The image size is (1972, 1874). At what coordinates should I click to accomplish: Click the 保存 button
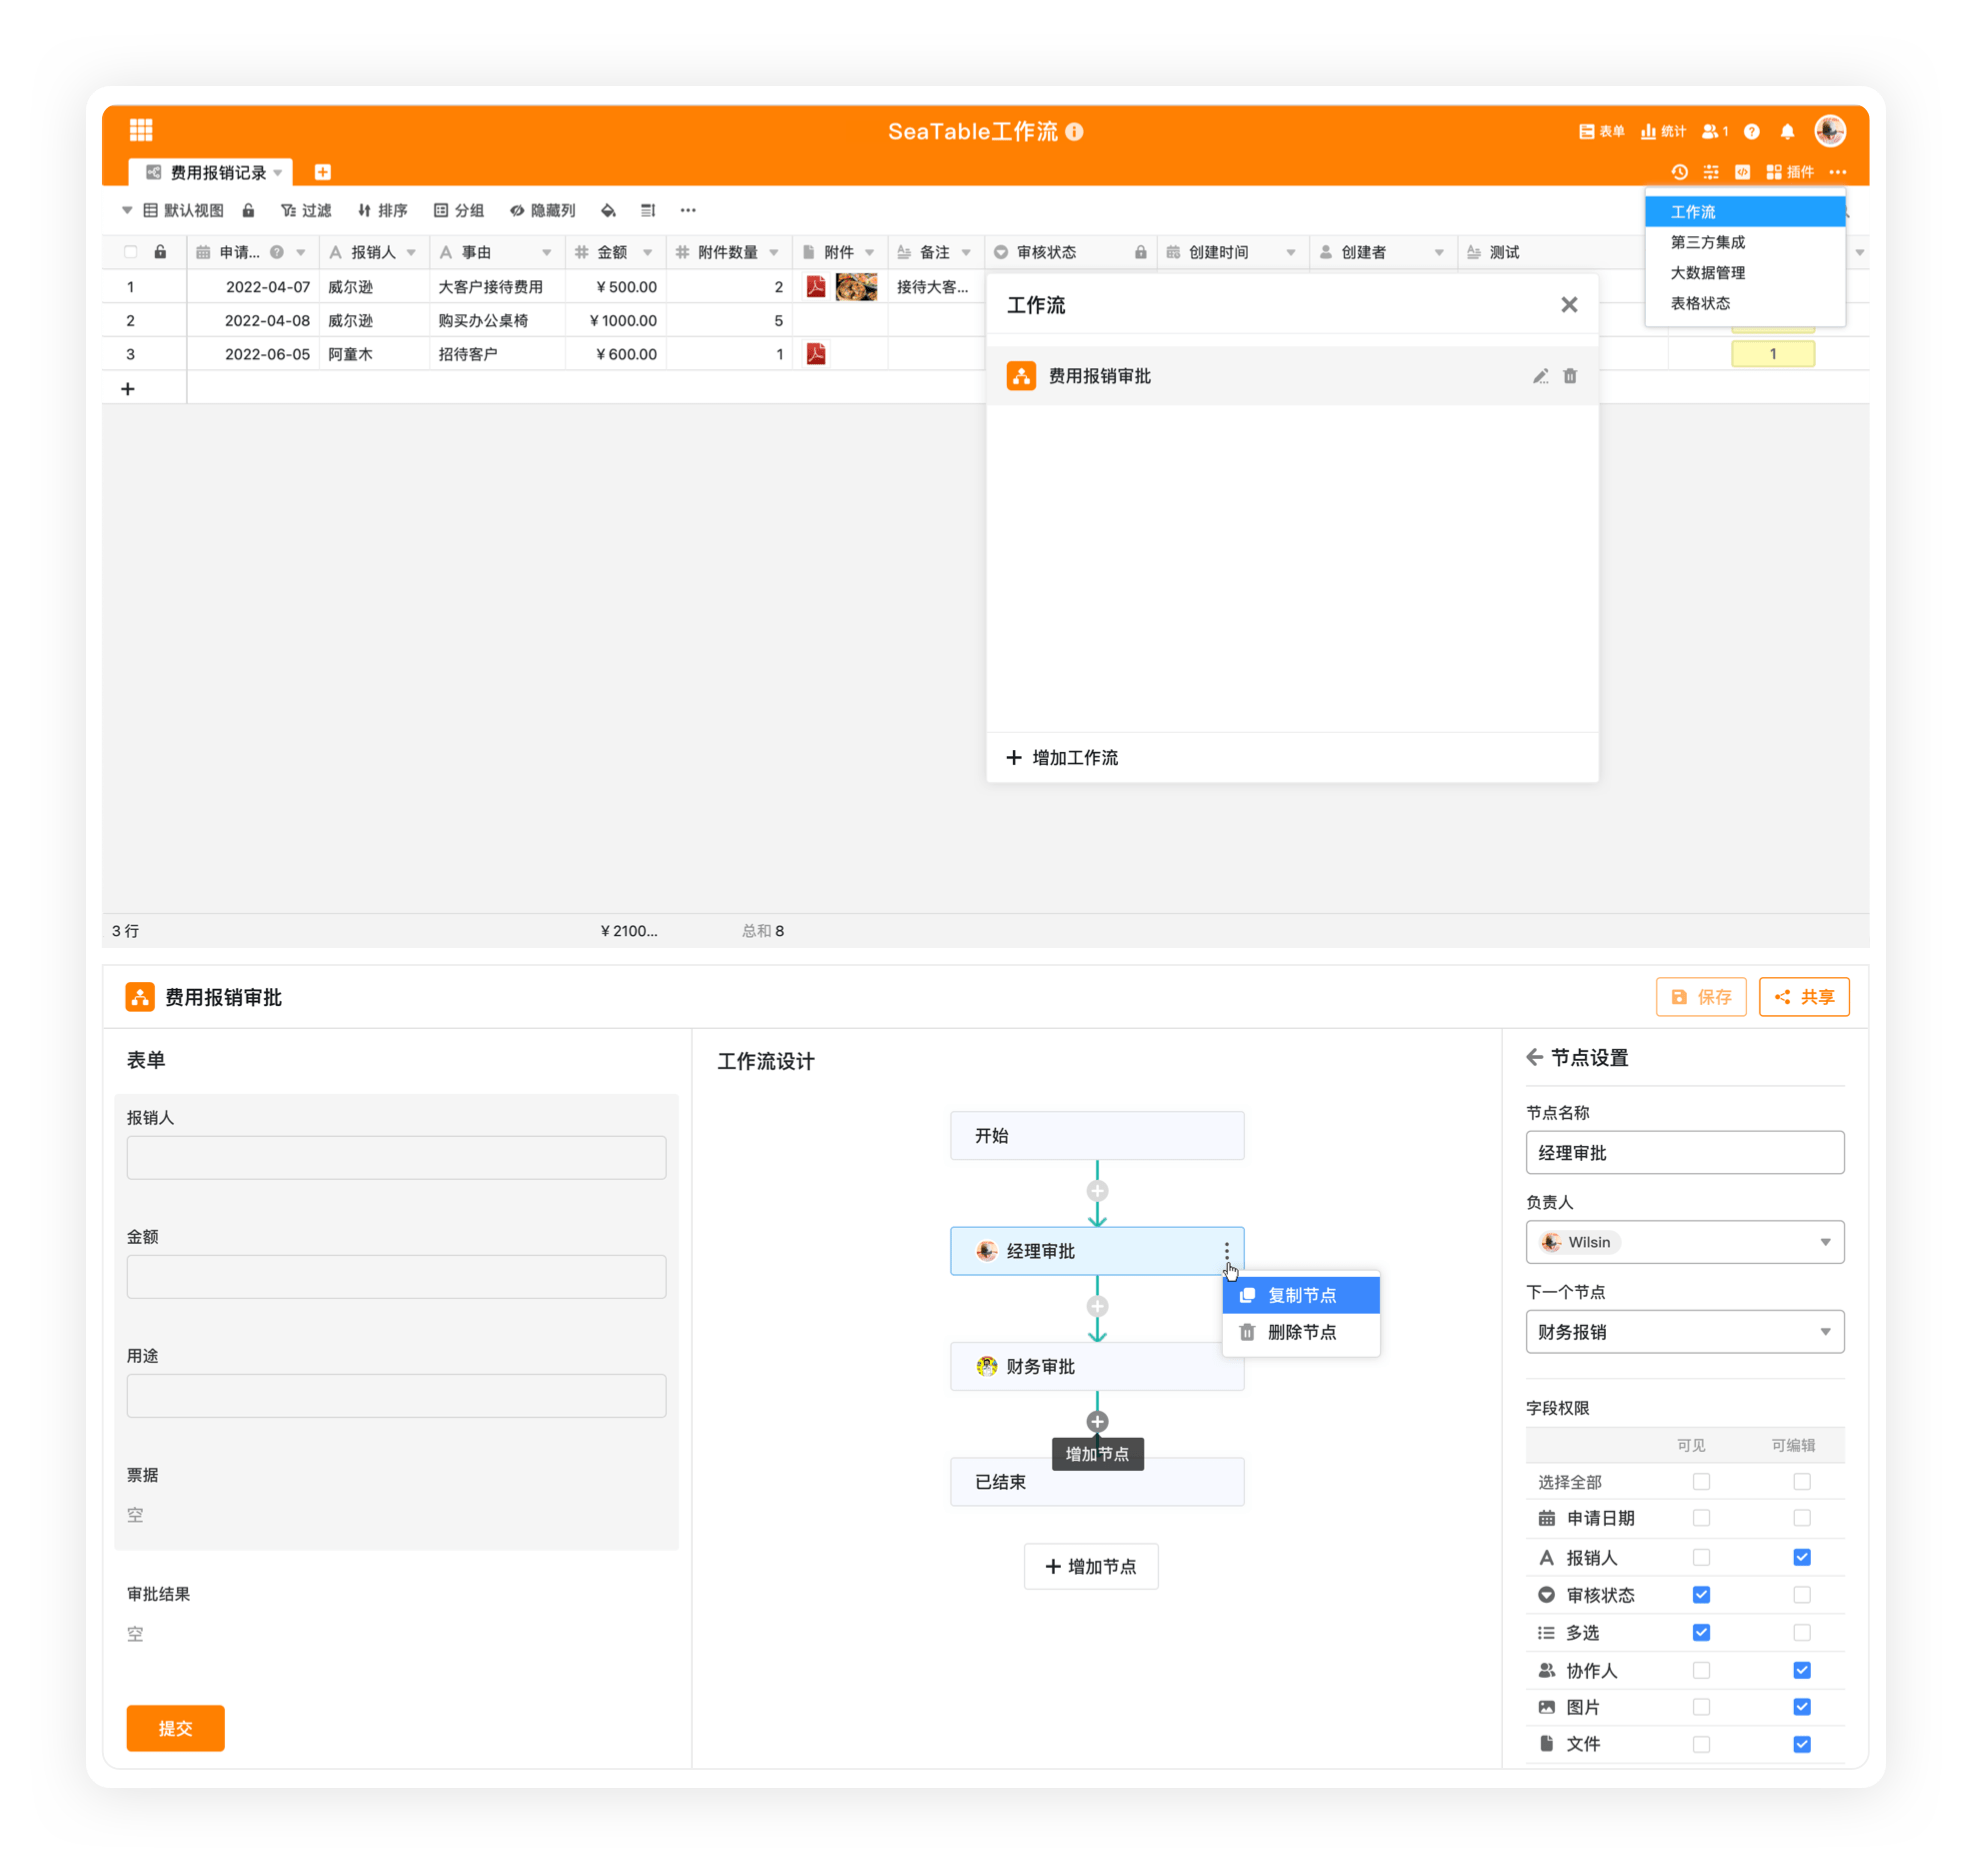tap(1700, 997)
